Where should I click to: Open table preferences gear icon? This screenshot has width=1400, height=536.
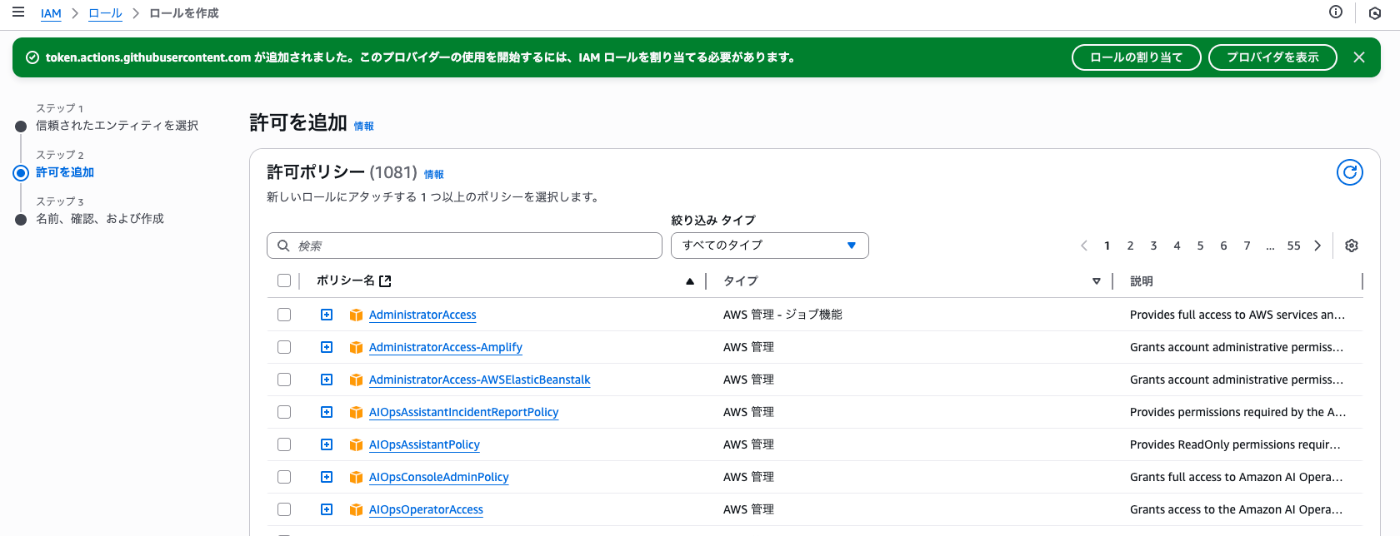point(1352,246)
